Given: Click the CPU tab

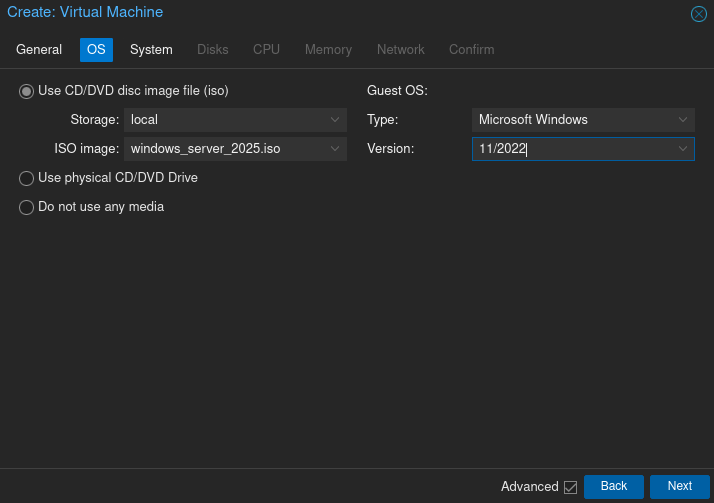Looking at the screenshot, I should (x=266, y=50).
